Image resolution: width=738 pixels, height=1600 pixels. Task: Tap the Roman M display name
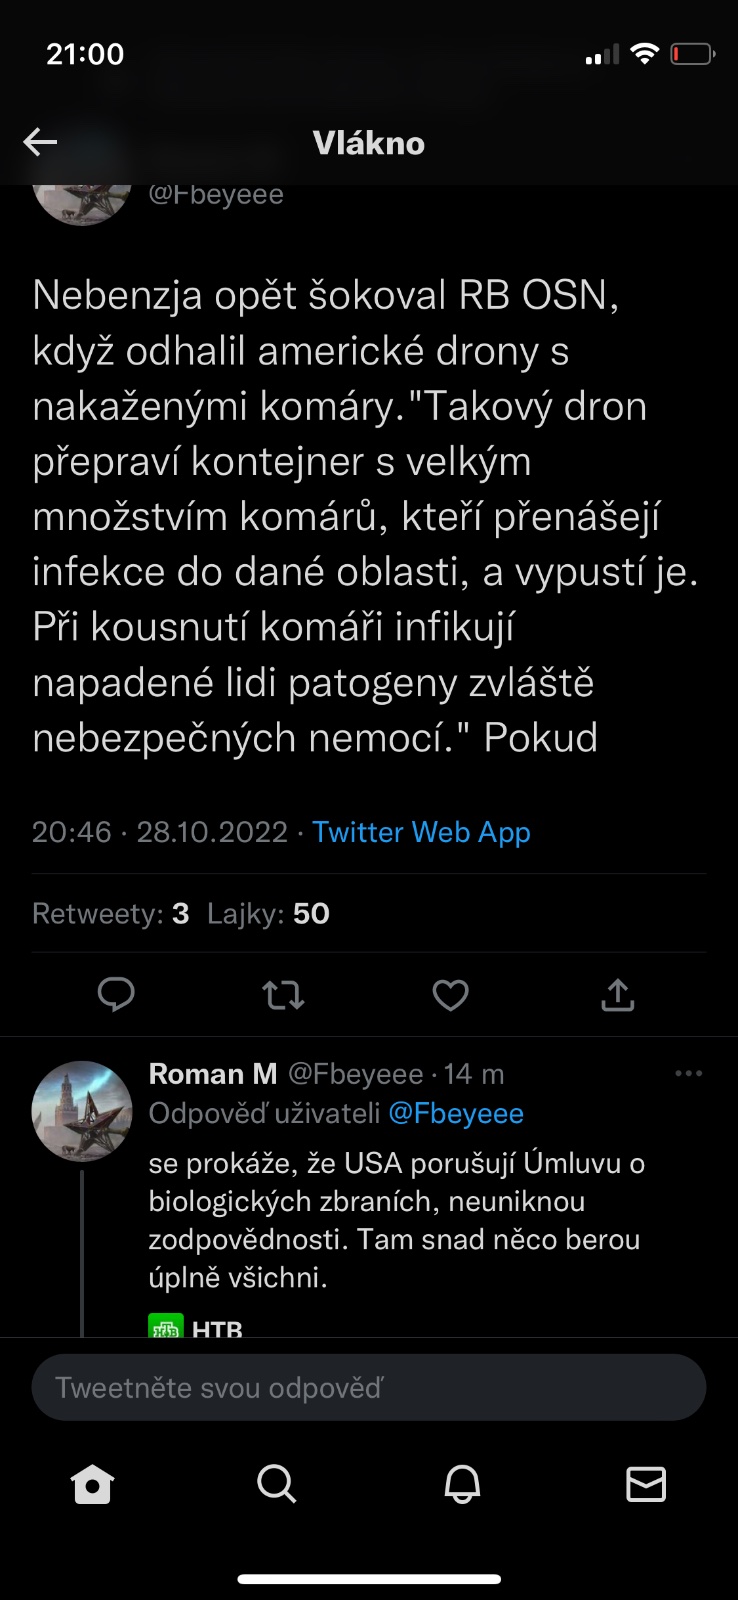(212, 1073)
